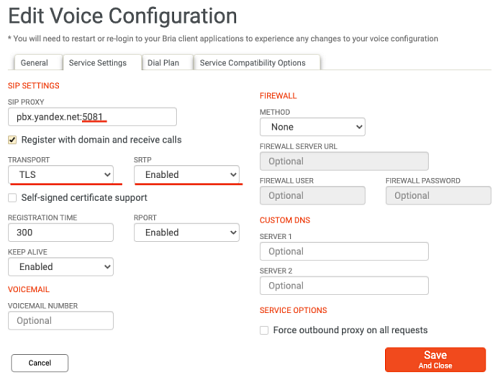Open the RPORT dropdown
The width and height of the screenshot is (498, 381).
coord(187,232)
